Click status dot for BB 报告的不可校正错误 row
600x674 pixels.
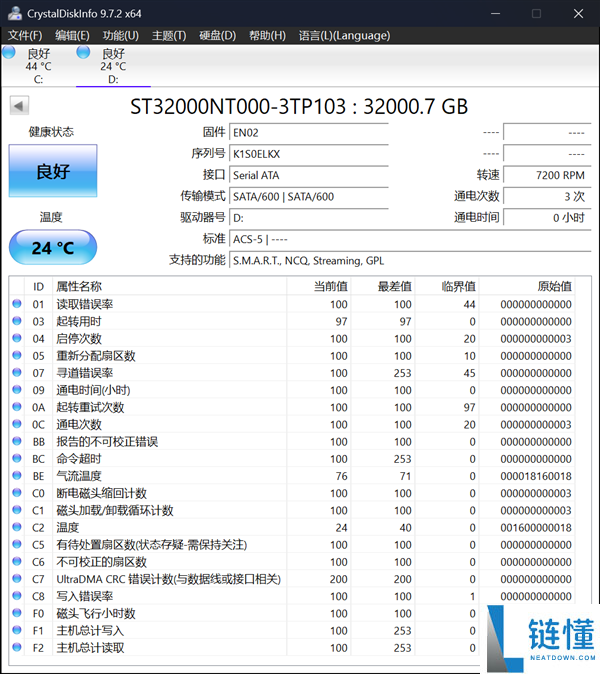tap(17, 441)
